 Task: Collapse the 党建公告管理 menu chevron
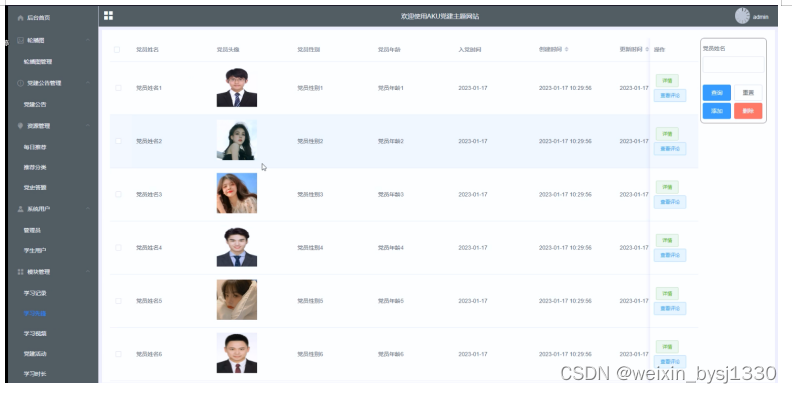click(88, 83)
